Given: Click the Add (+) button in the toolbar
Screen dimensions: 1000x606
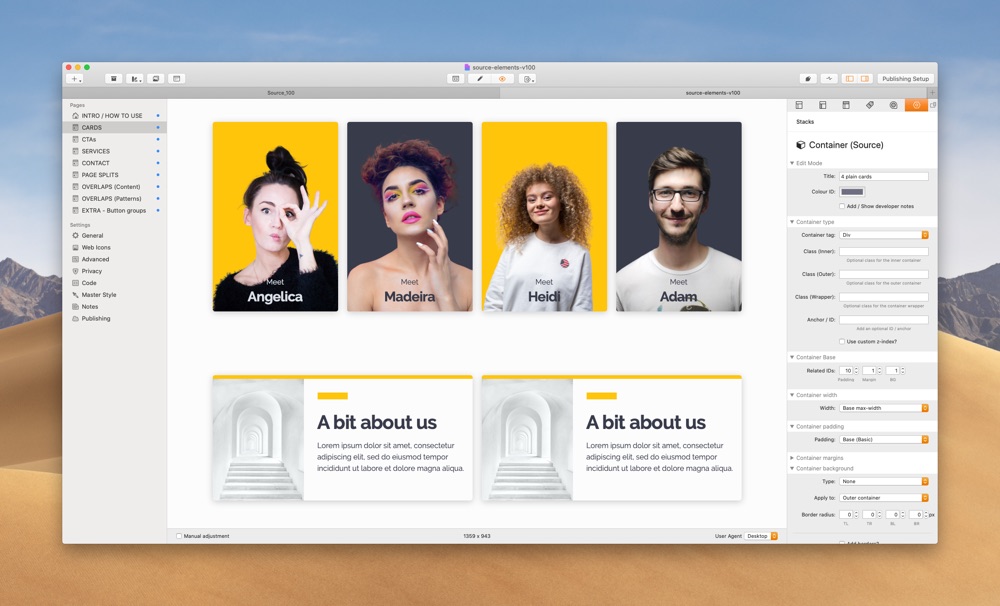Looking at the screenshot, I should click(x=75, y=79).
